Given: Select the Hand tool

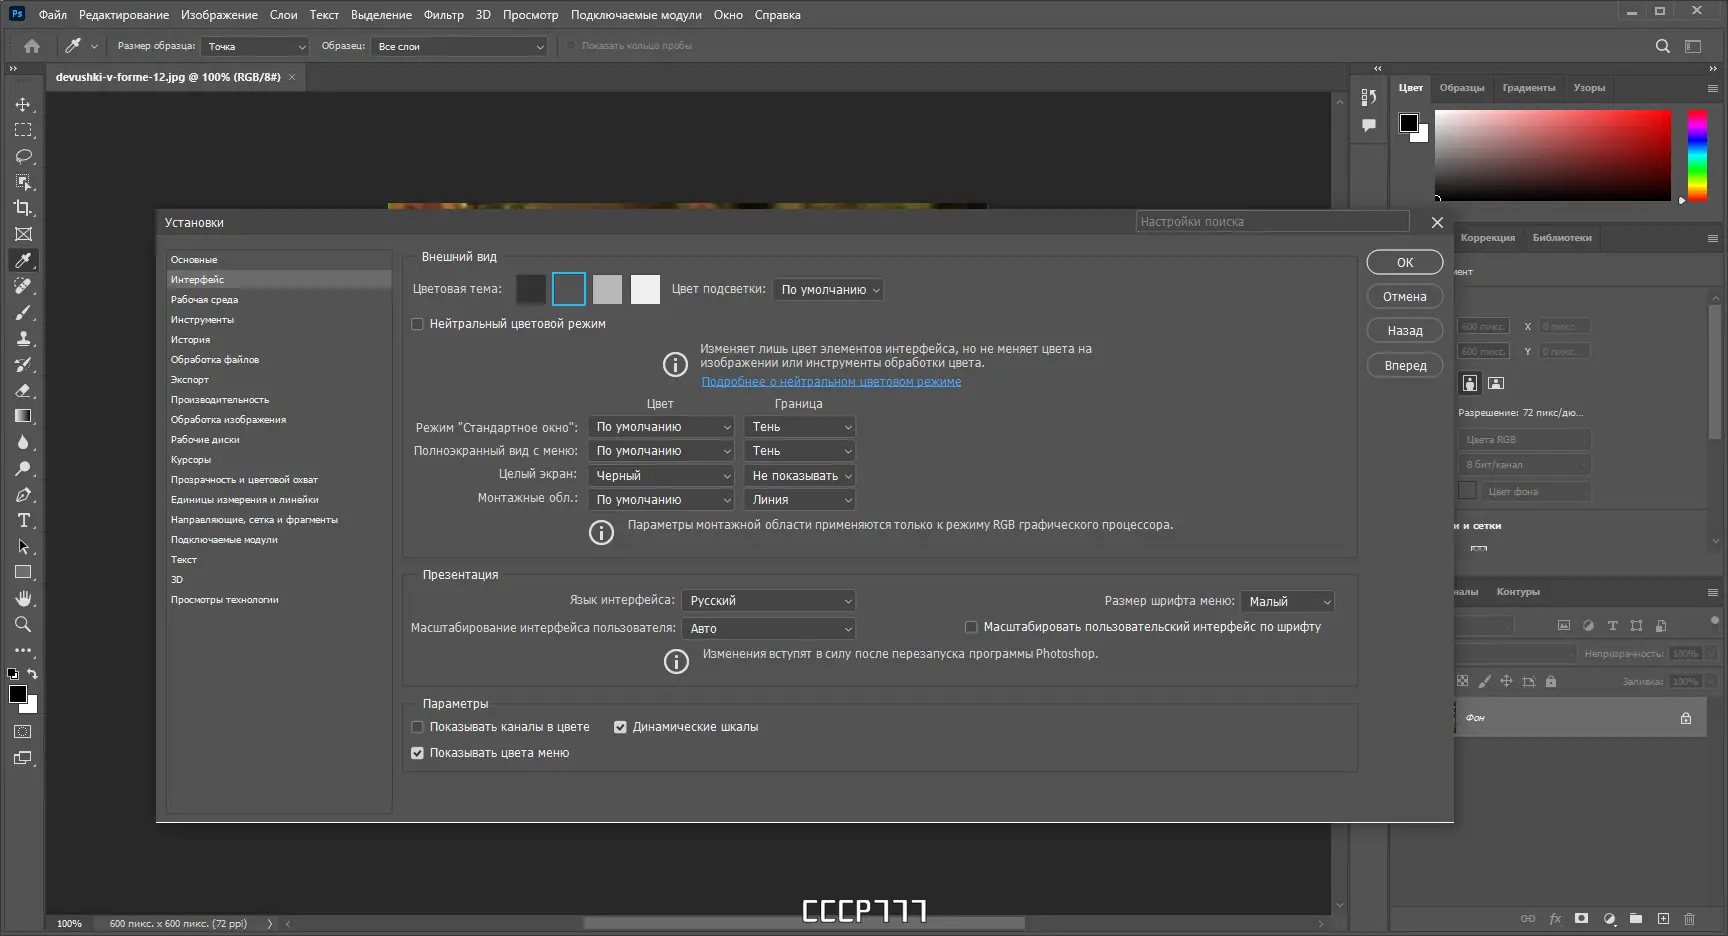Looking at the screenshot, I should (x=23, y=598).
